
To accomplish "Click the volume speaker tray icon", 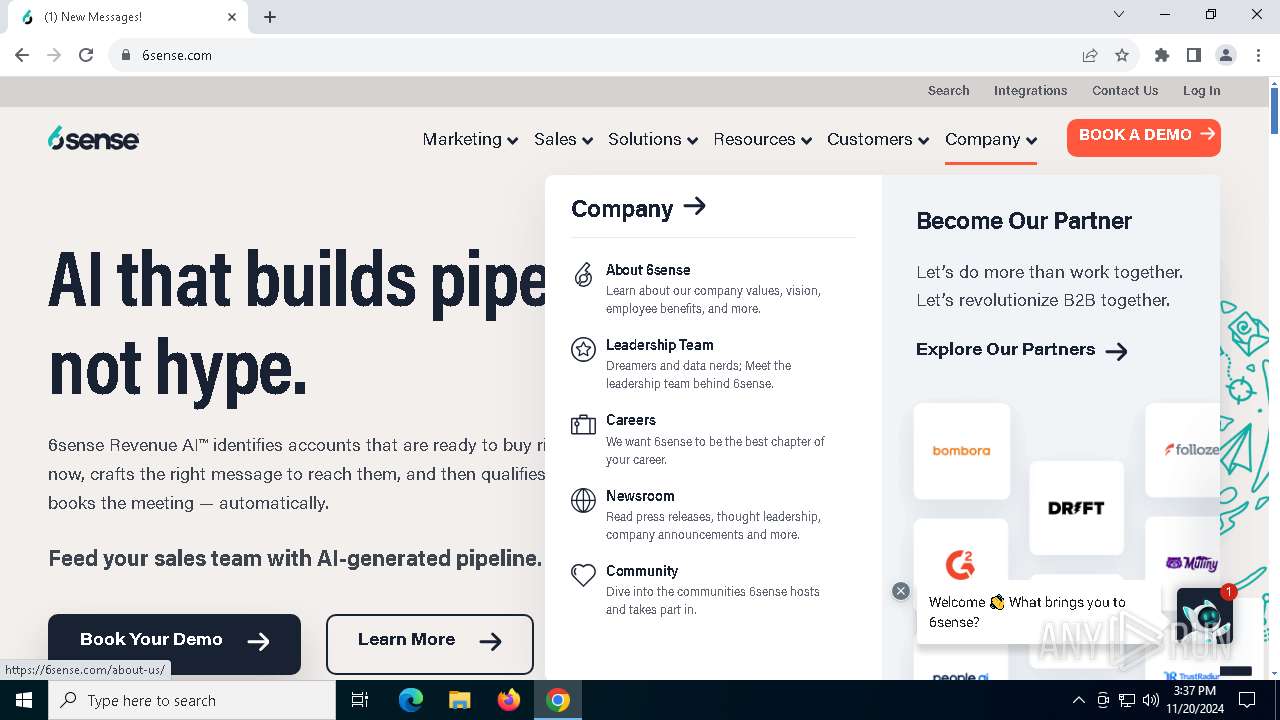I will point(1151,700).
